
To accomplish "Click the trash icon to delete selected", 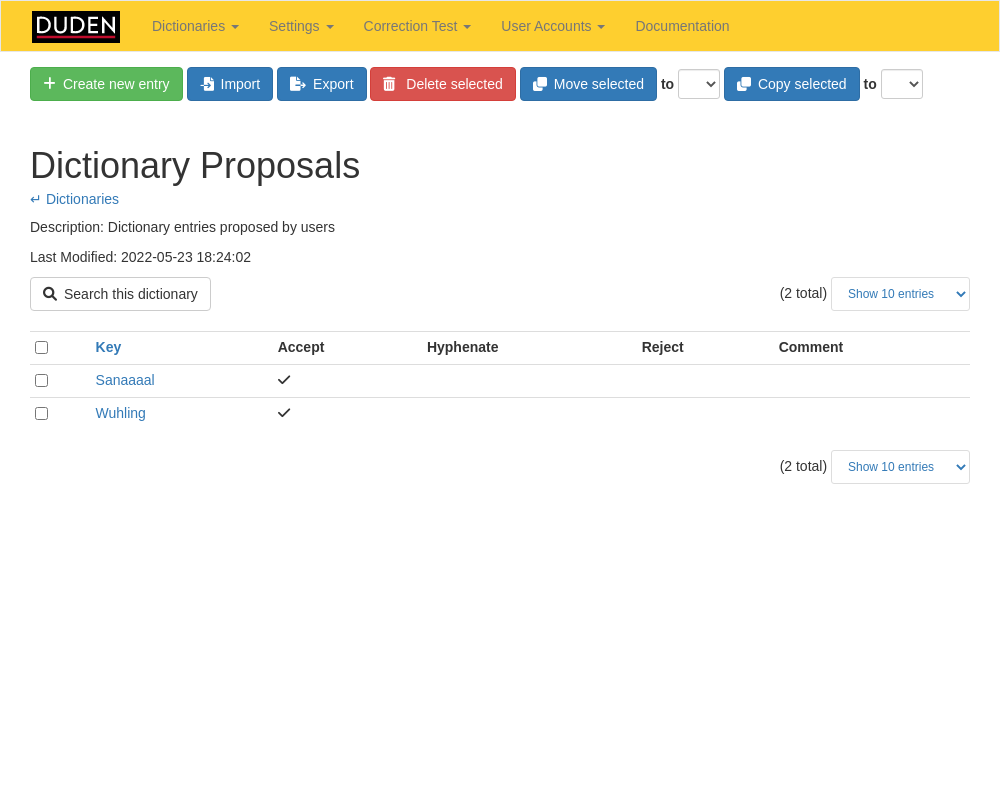I will 389,84.
